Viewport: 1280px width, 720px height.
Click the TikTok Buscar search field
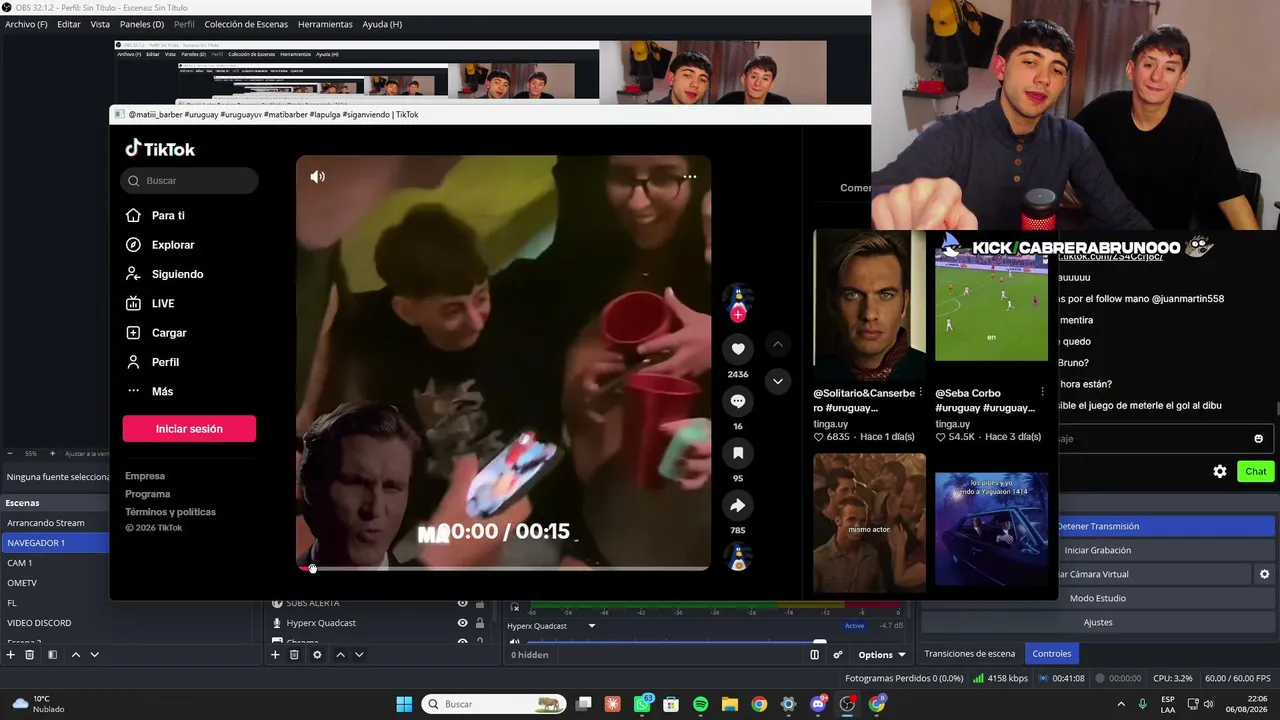(x=190, y=181)
